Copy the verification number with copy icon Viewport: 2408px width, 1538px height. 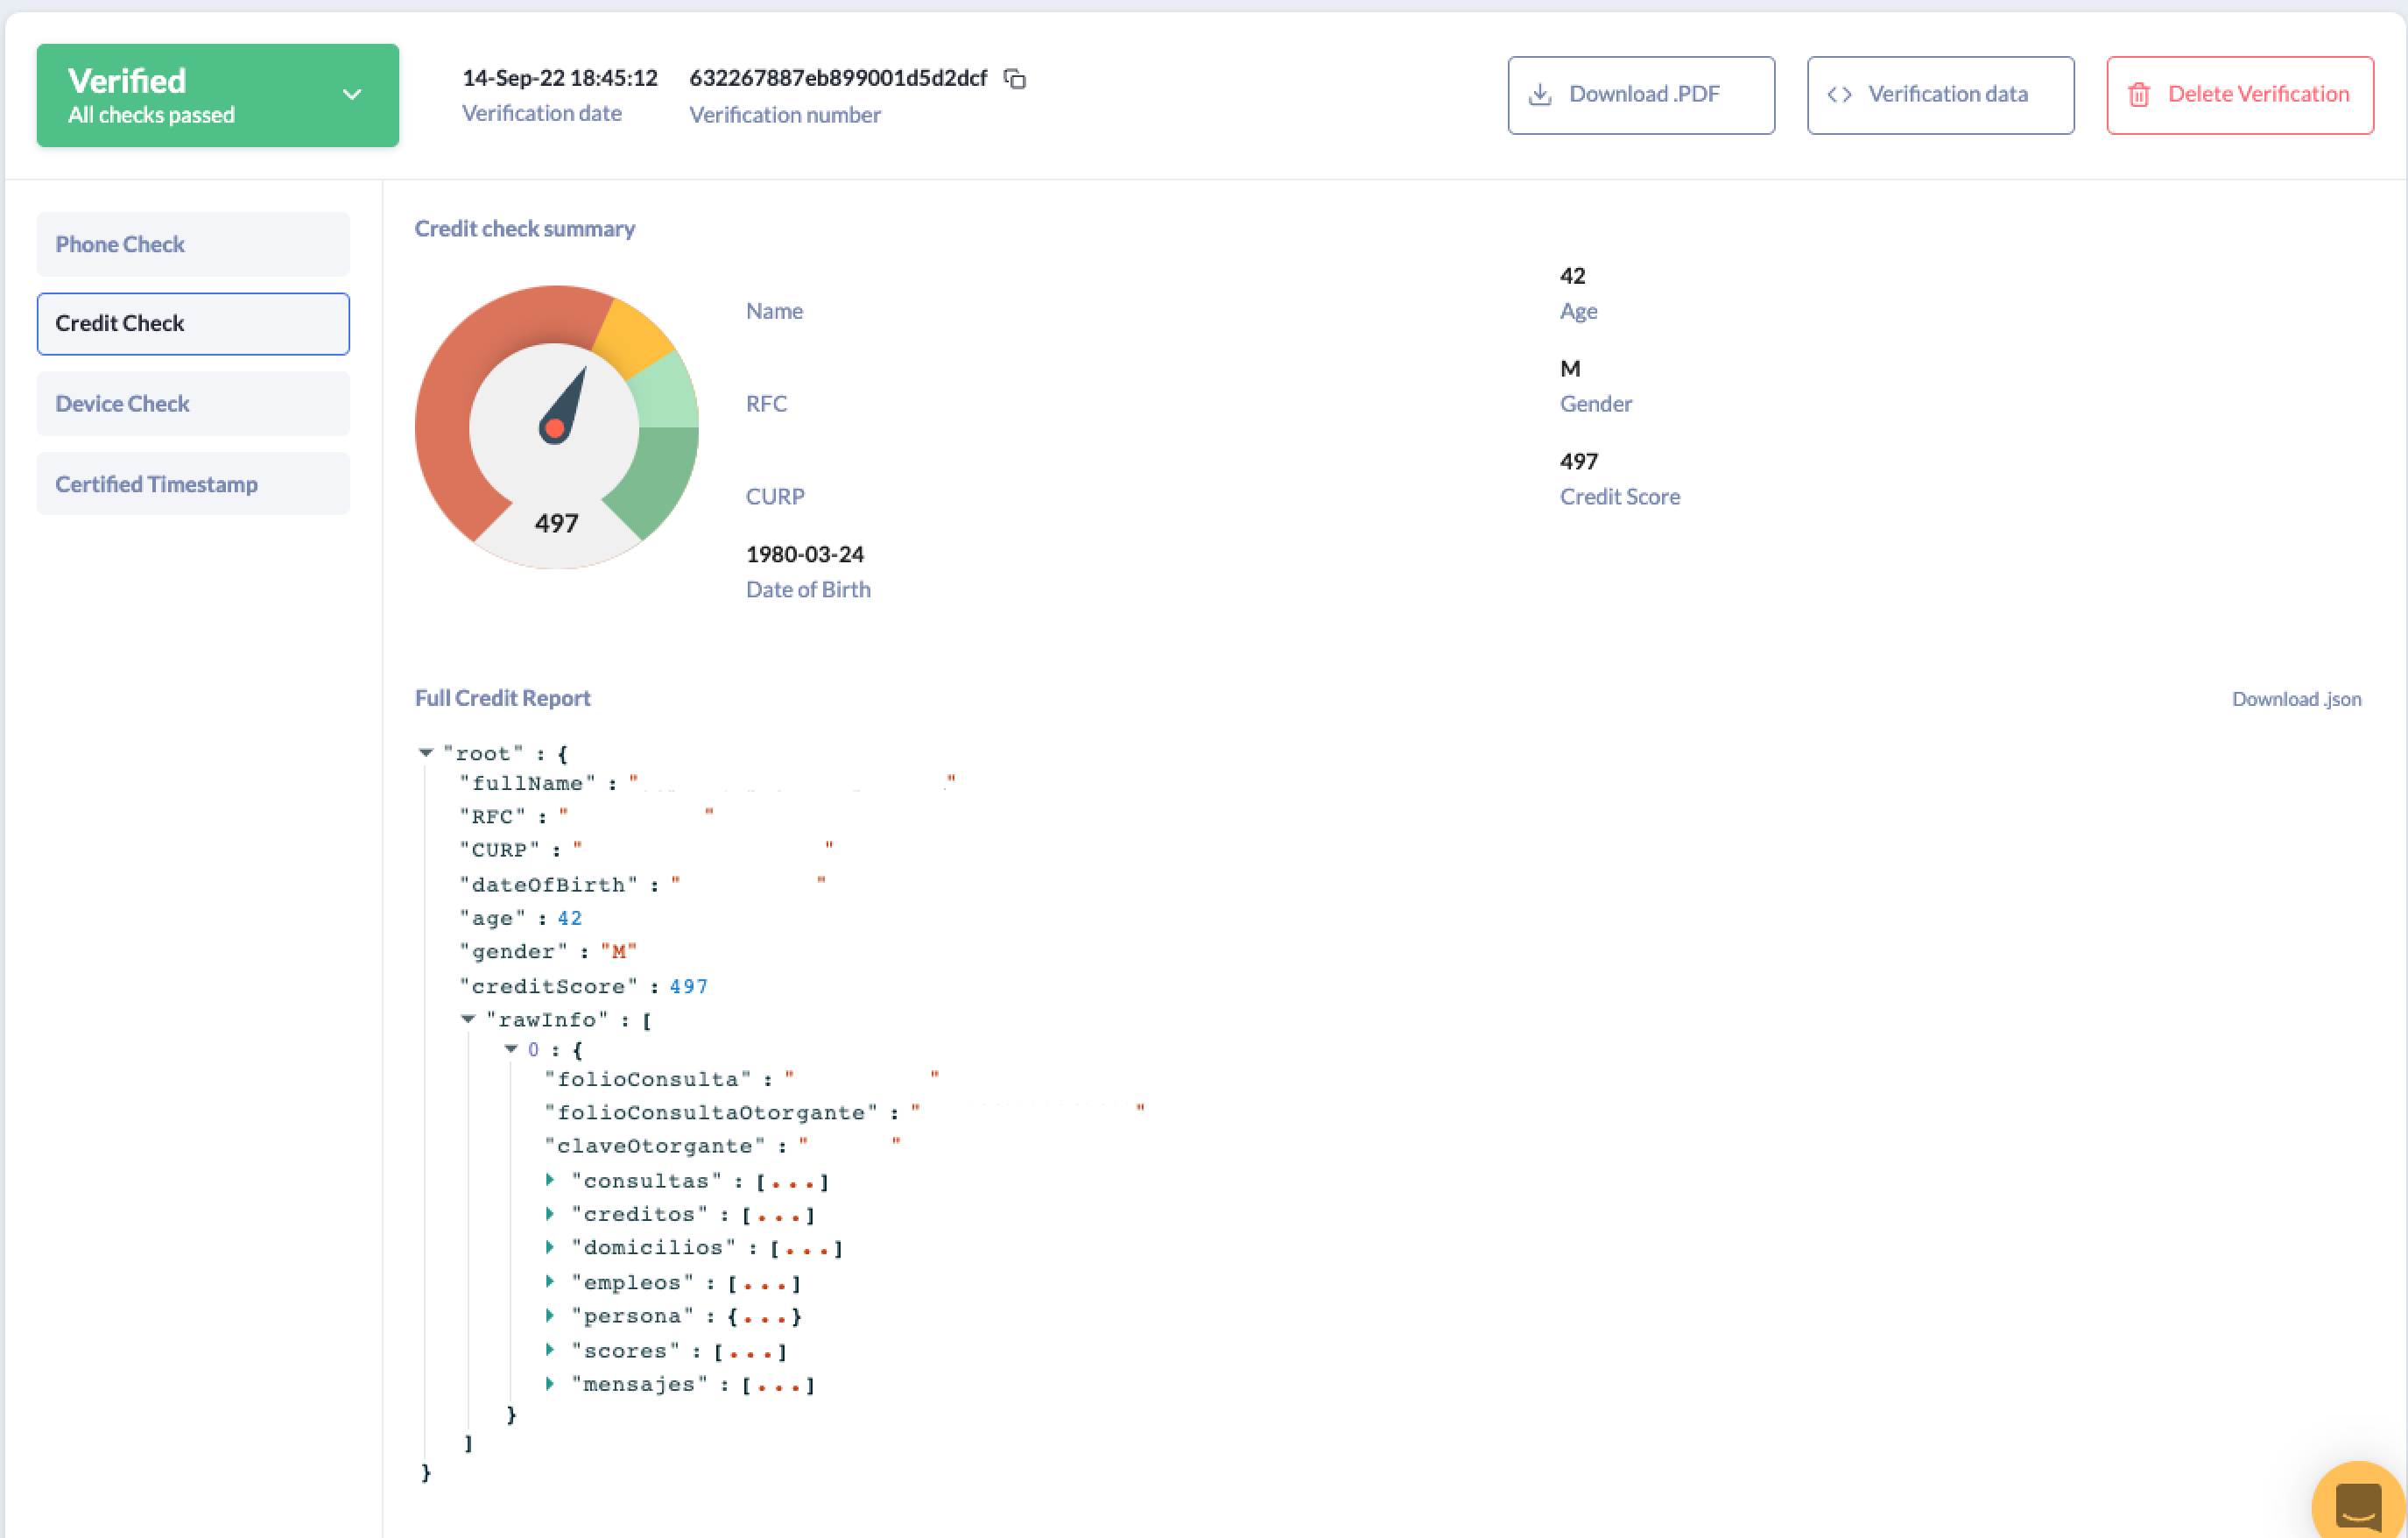(1014, 78)
